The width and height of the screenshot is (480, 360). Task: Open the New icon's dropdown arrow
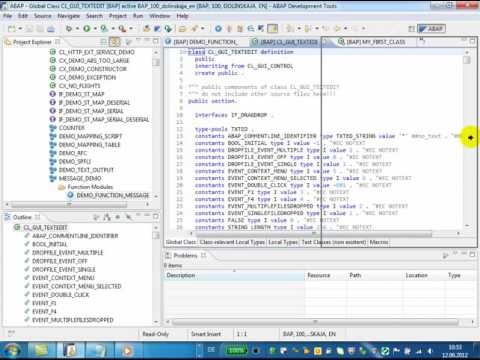20,29
